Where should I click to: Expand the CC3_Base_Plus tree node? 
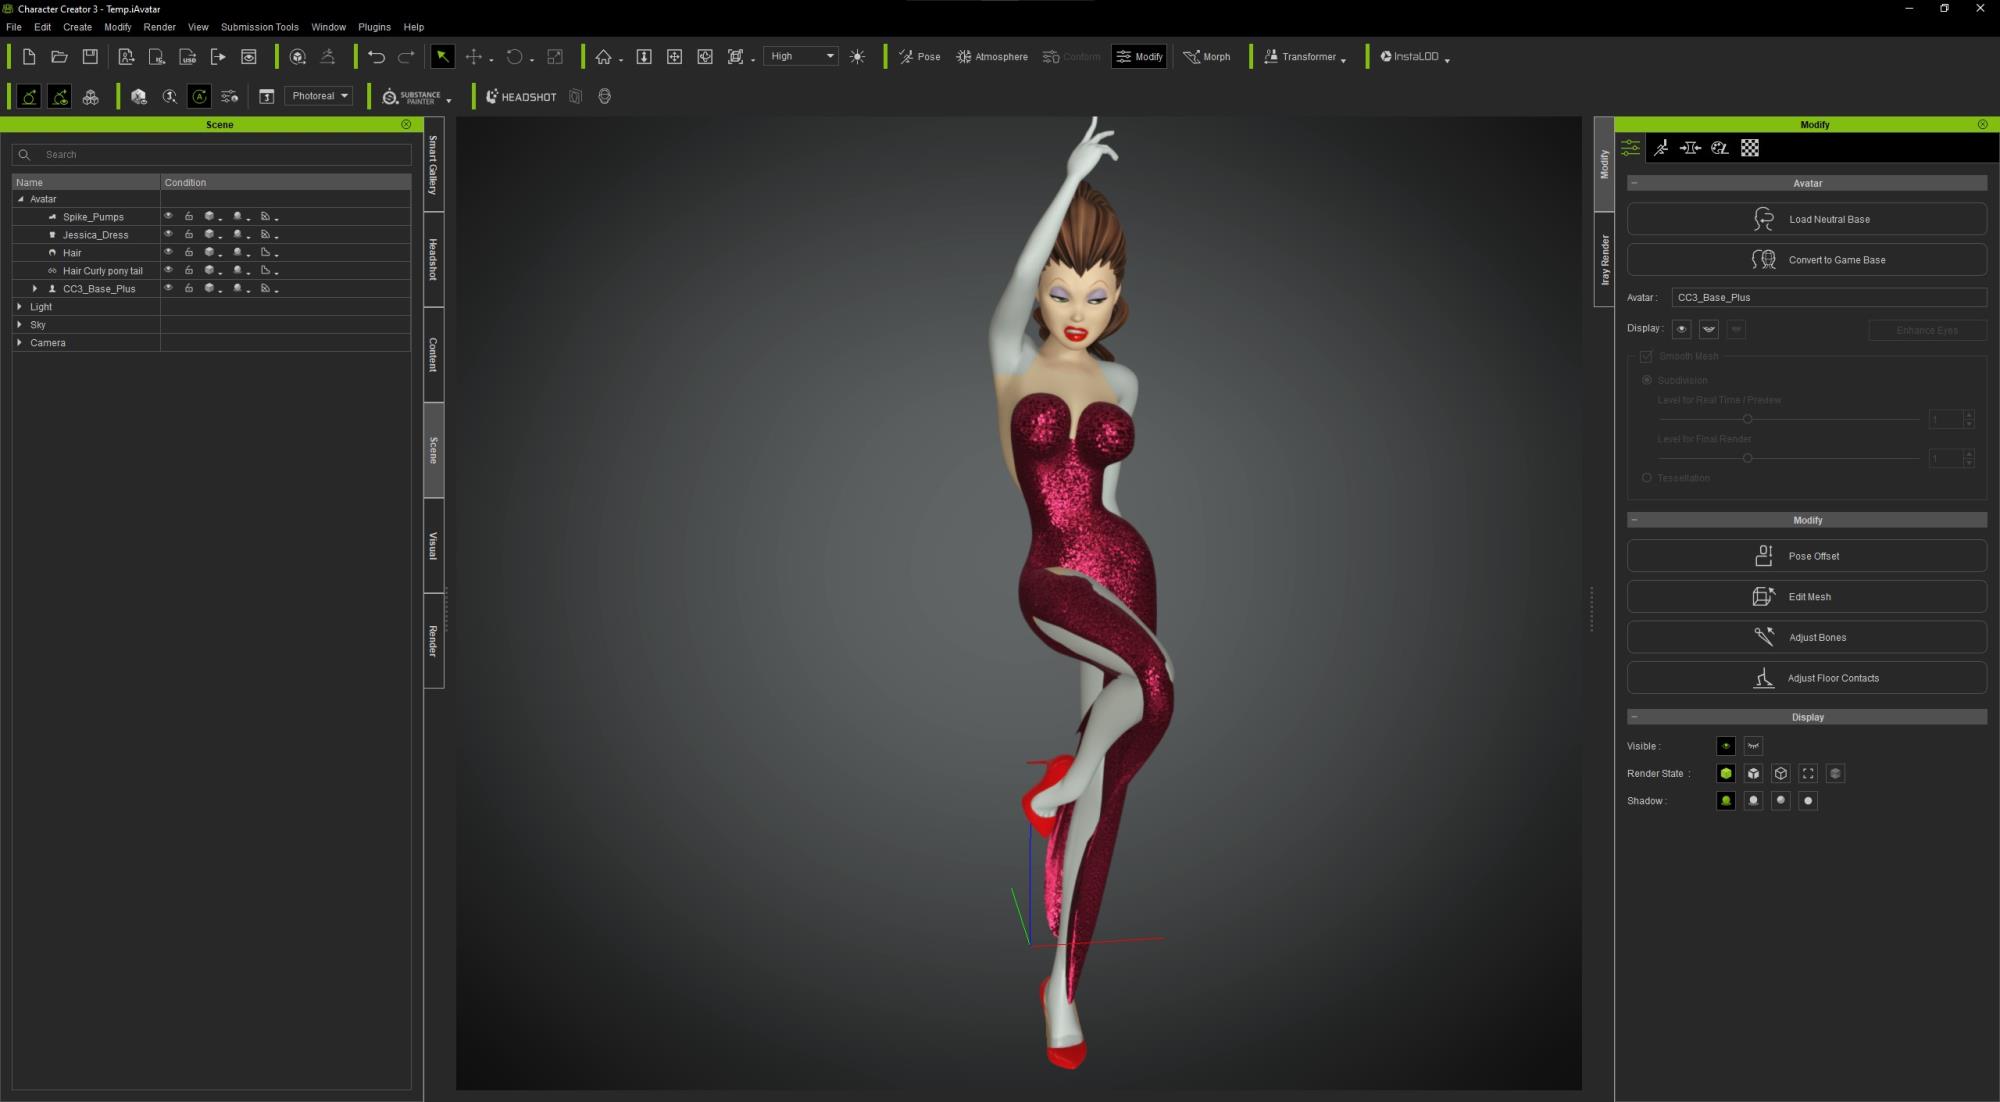35,289
